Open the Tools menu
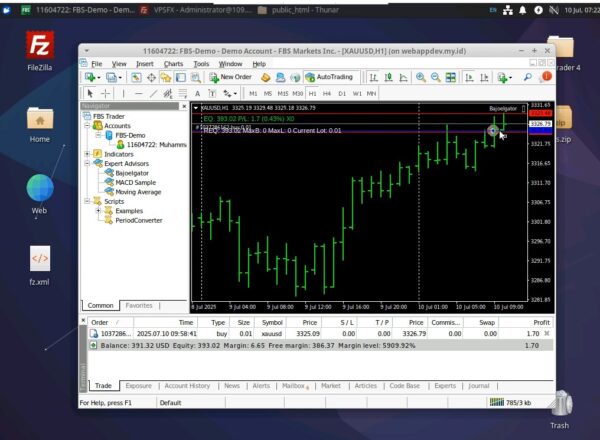This screenshot has width=600, height=440. (201, 64)
